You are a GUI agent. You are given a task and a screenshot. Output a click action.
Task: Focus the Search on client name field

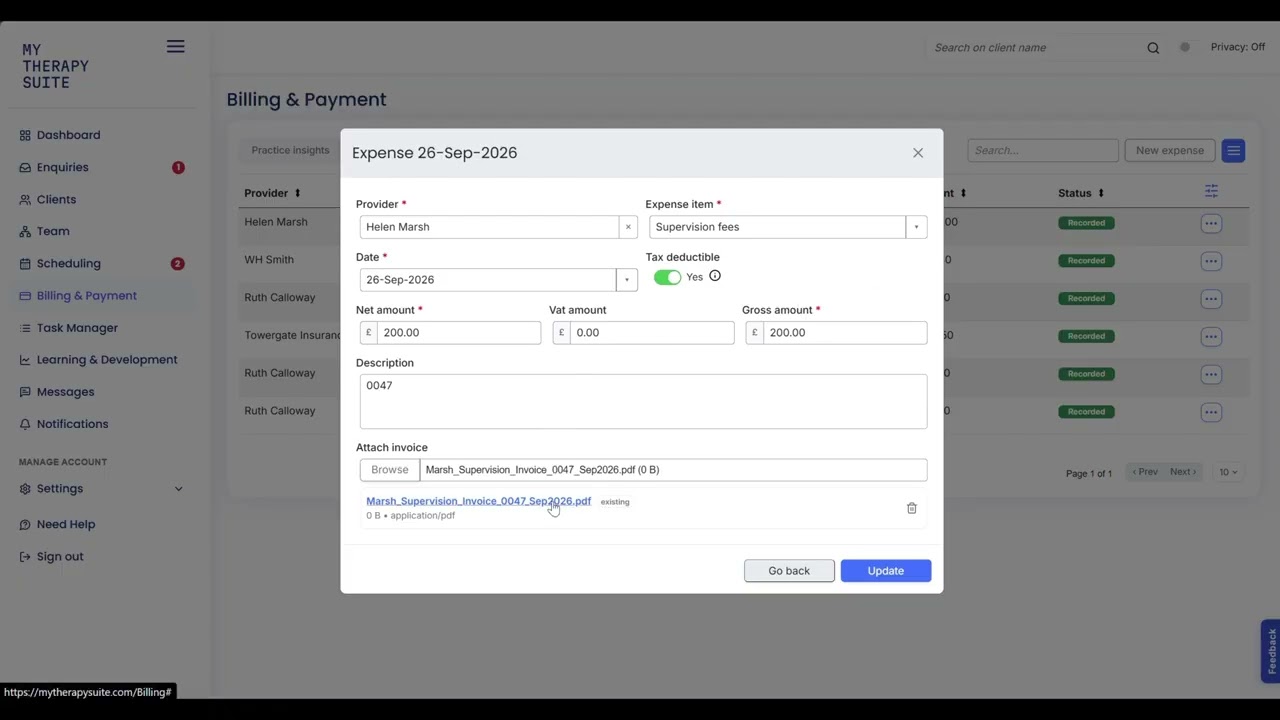1035,48
